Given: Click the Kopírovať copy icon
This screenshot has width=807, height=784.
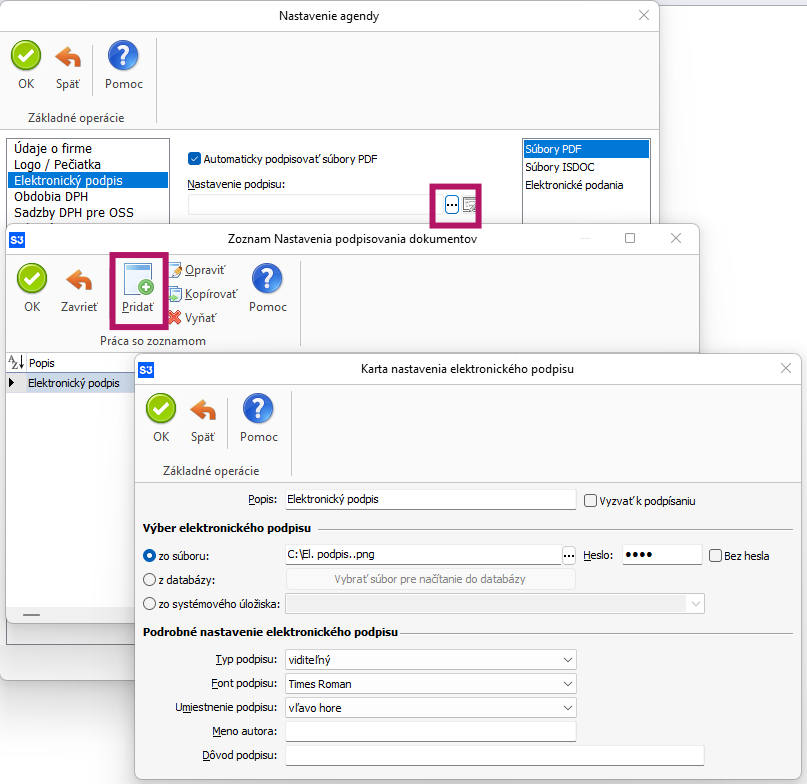Looking at the screenshot, I should tap(176, 294).
